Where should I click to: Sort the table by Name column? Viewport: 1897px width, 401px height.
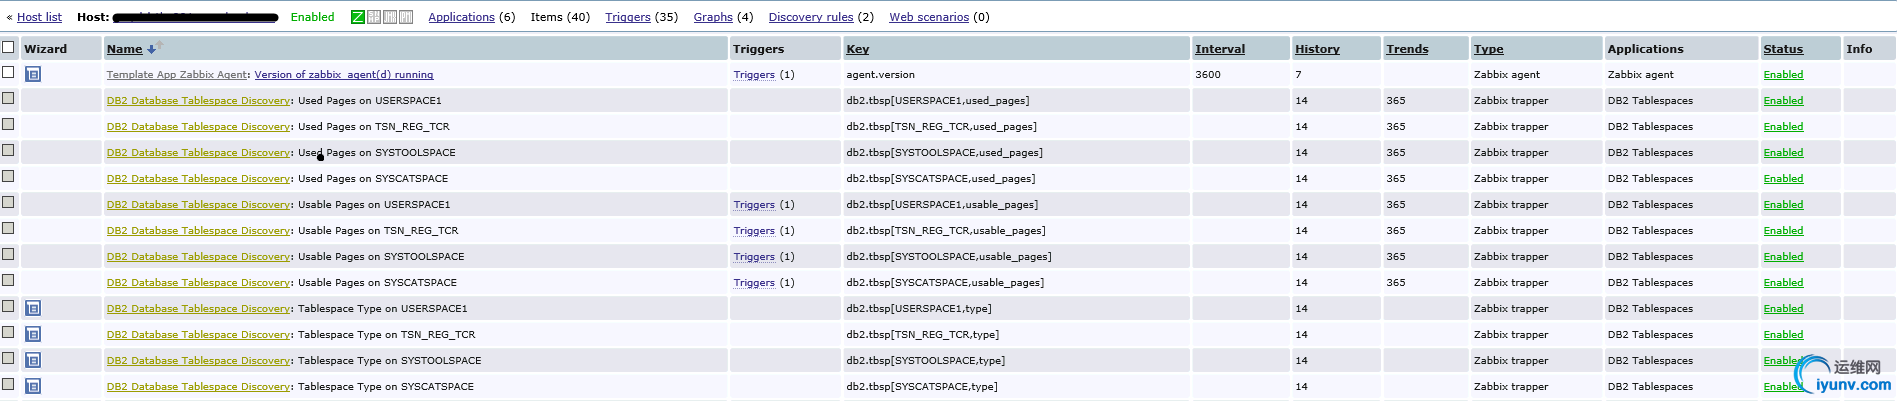point(124,49)
